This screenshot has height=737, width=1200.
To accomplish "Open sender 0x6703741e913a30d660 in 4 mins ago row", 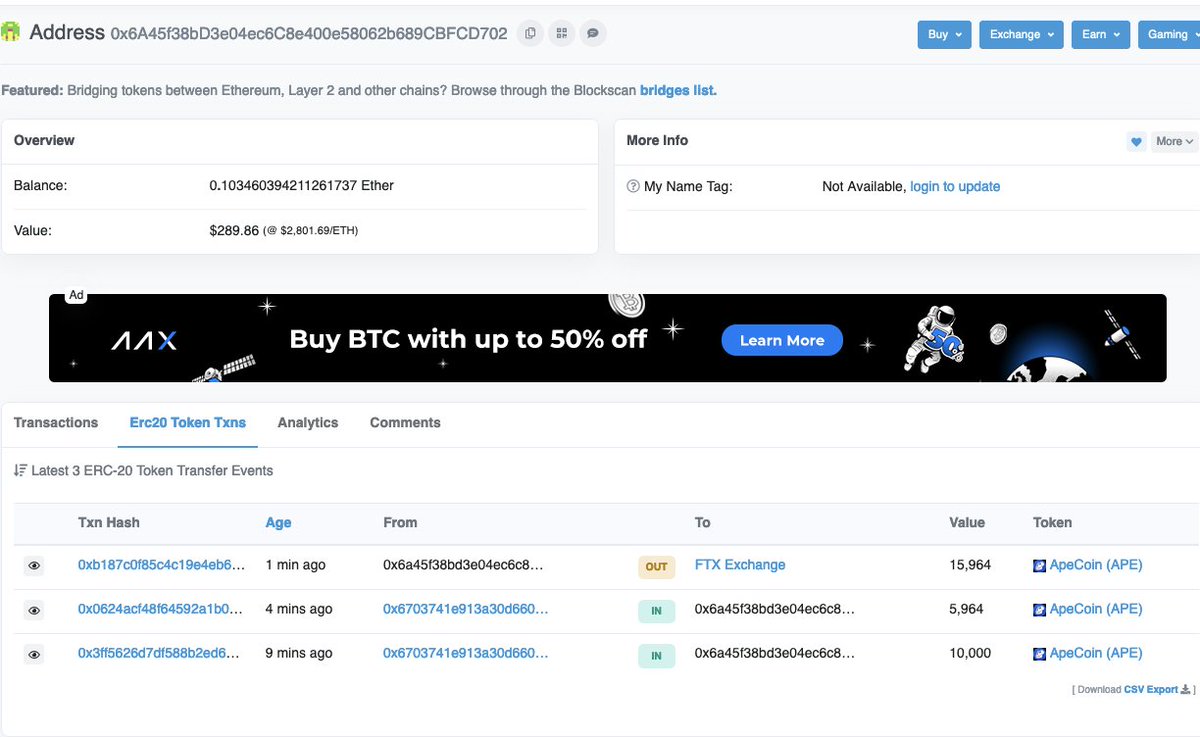I will 465,609.
